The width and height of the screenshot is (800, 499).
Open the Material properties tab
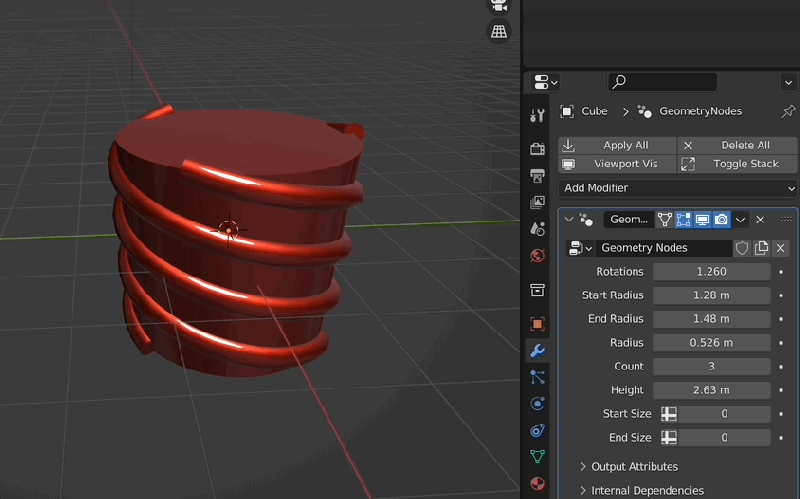click(x=537, y=483)
